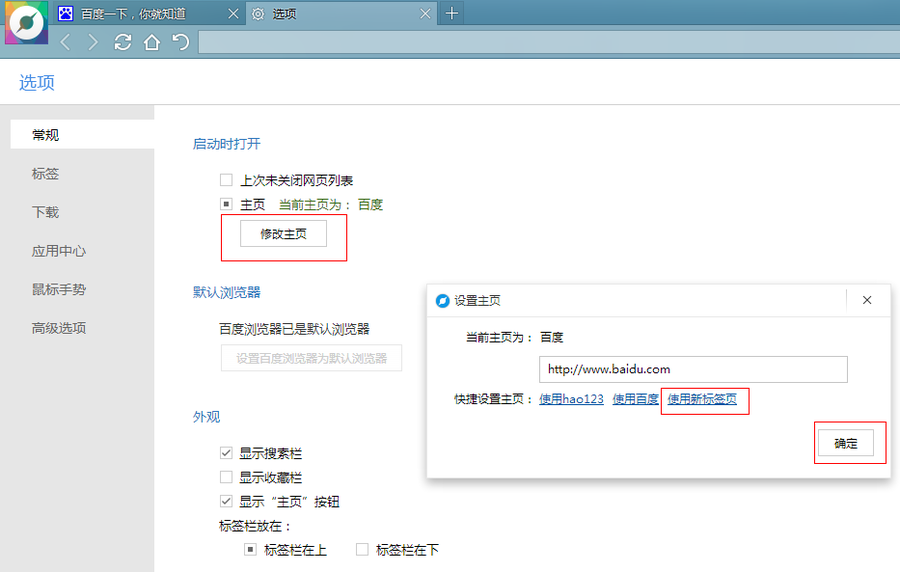
Task: Enable the 显示收藏栏 checkbox
Action: point(226,478)
